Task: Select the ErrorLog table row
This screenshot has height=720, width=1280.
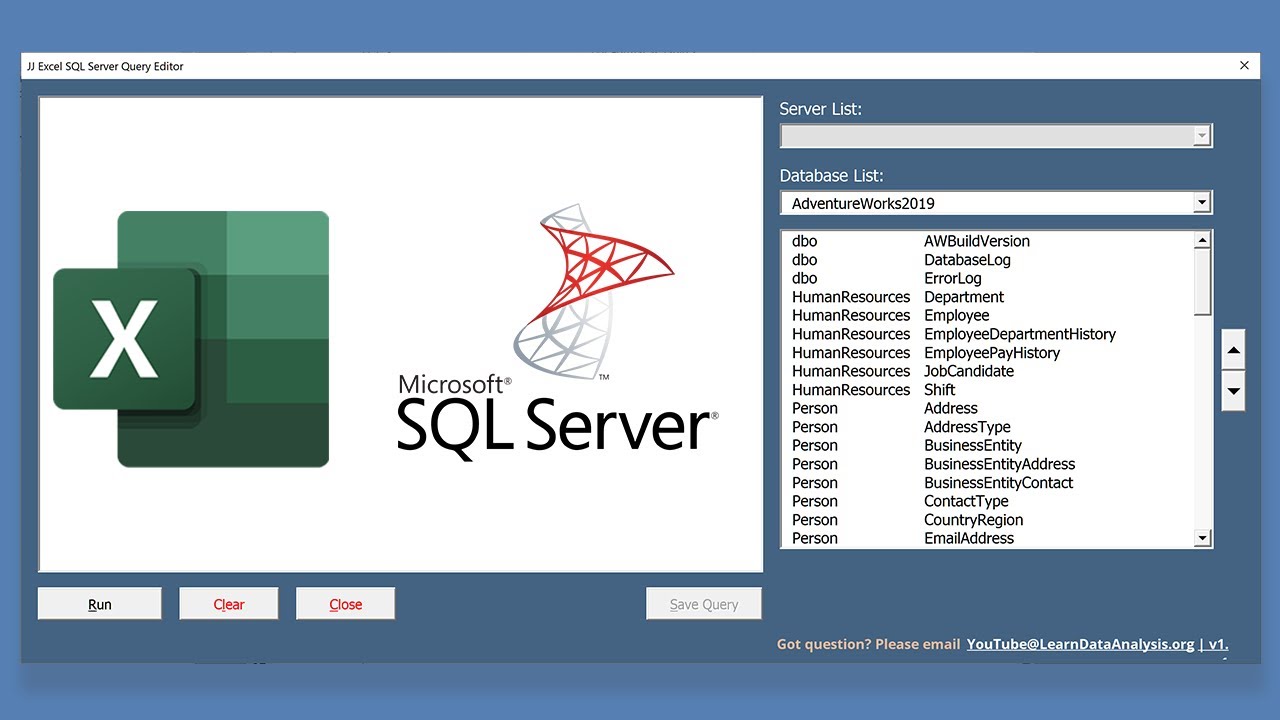Action: click(988, 278)
